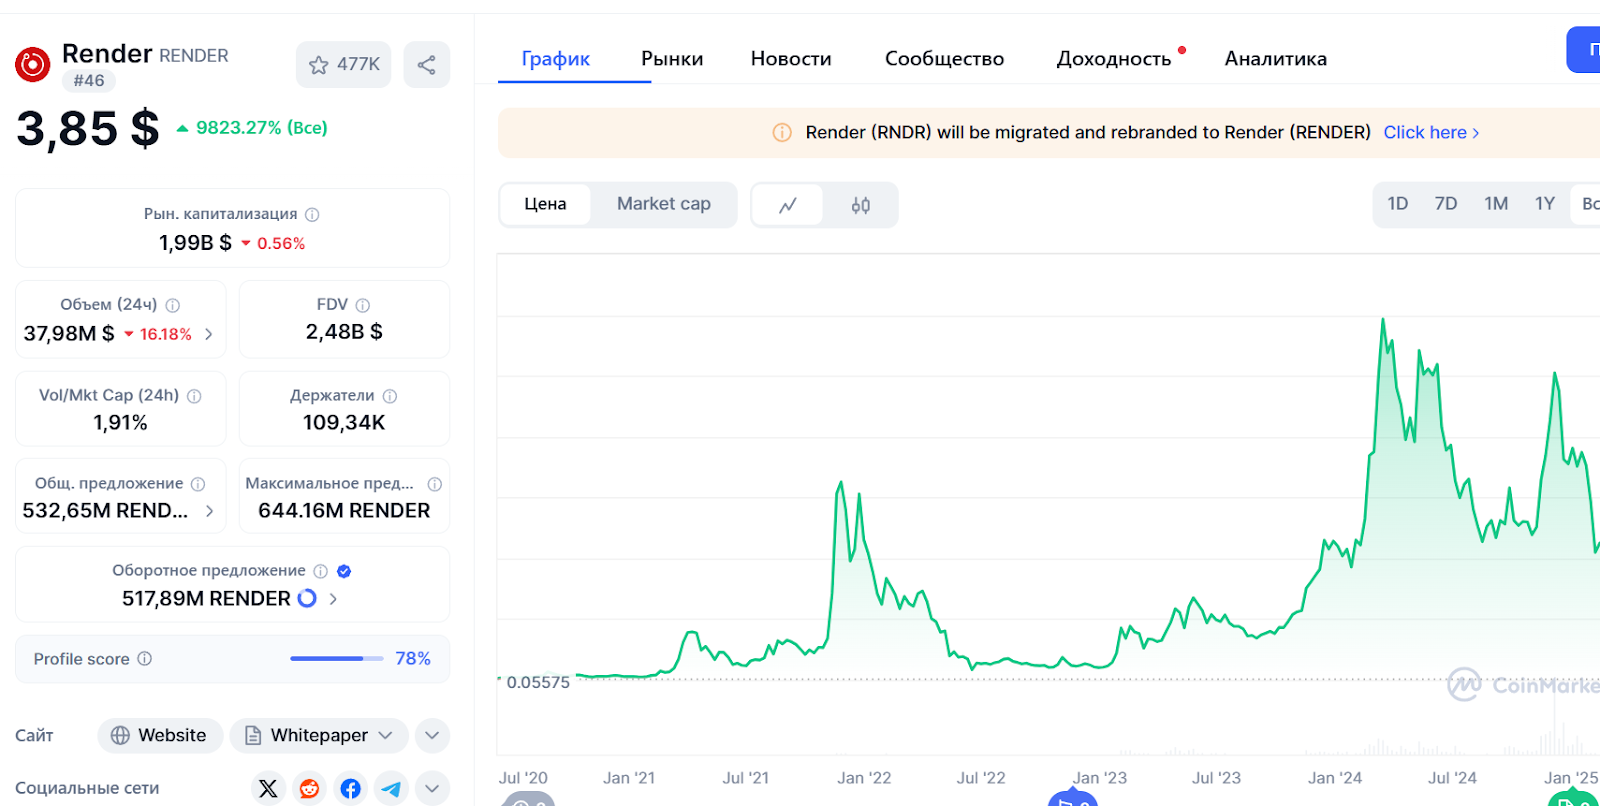This screenshot has height=806, width=1600.
Task: Click info icon next to Profile score
Action: coord(145,659)
